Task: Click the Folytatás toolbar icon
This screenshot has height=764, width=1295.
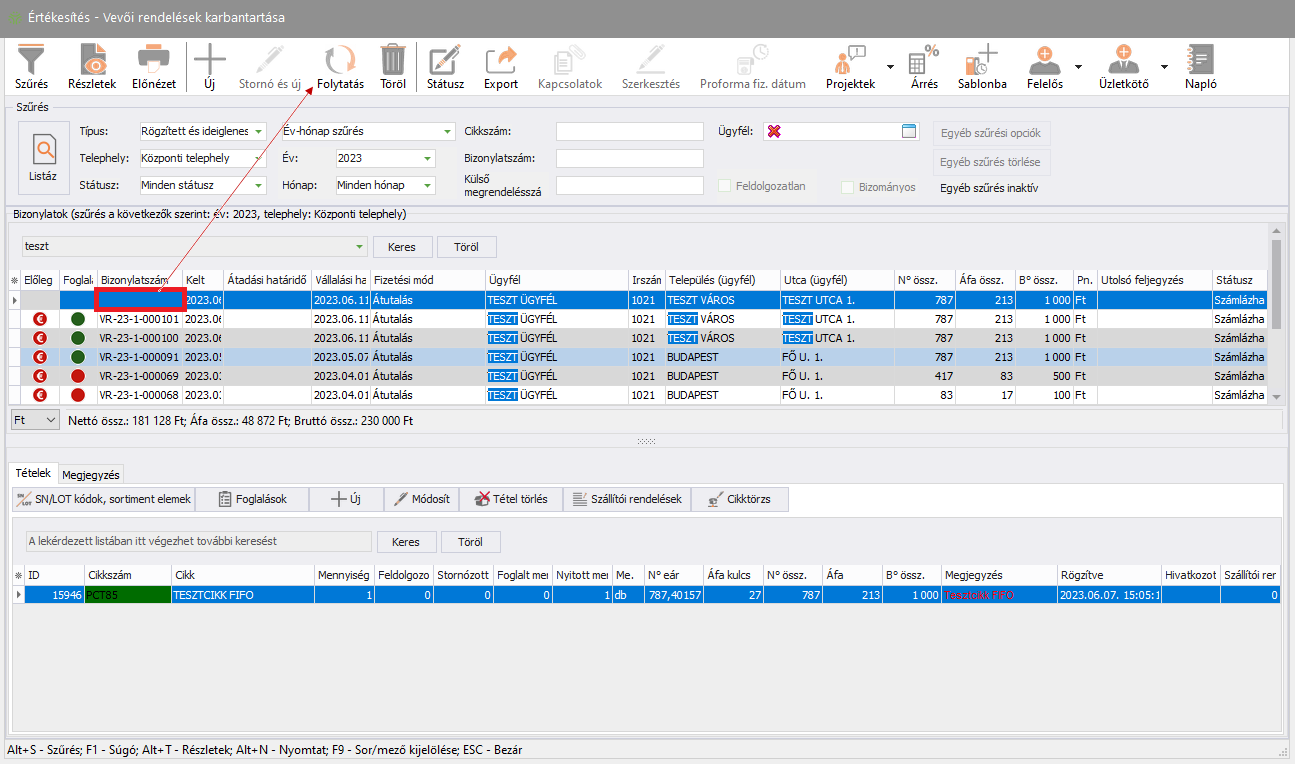Action: point(340,60)
